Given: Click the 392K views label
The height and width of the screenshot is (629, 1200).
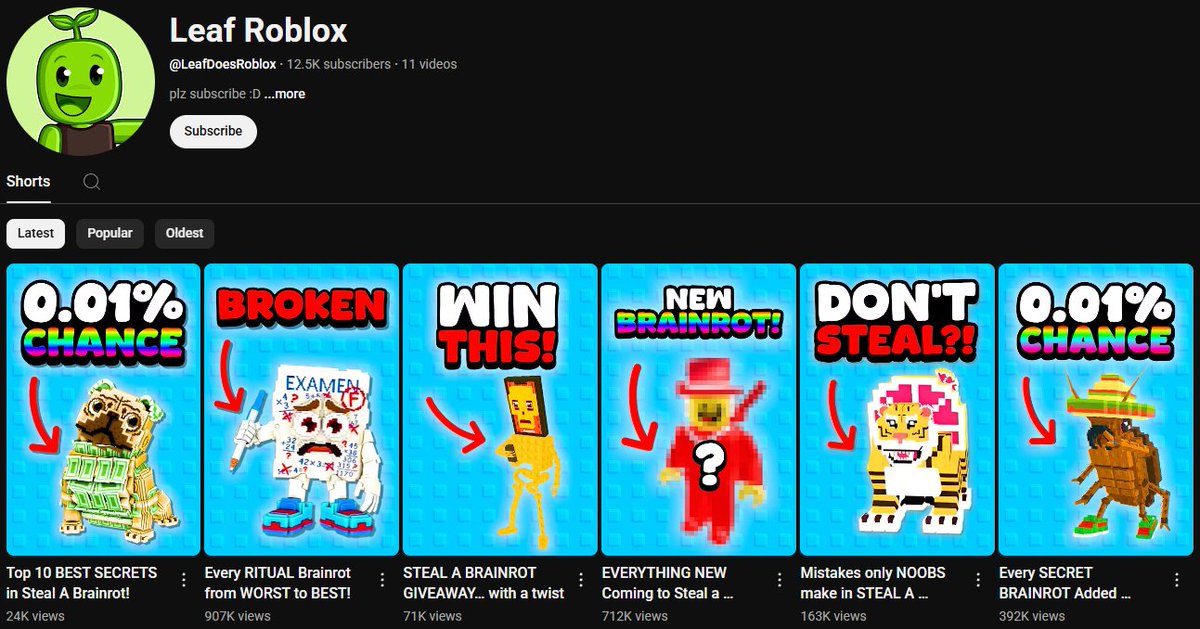Looking at the screenshot, I should 1032,616.
